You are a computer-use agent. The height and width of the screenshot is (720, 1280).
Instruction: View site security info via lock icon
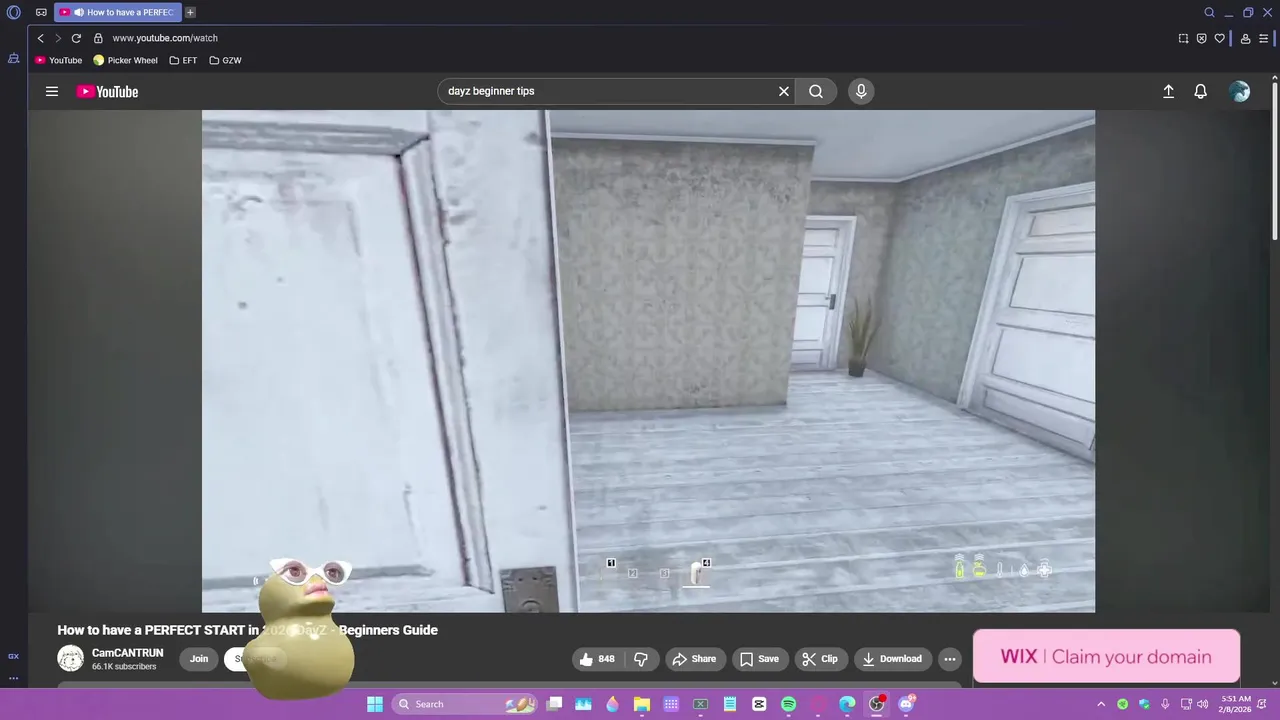(x=98, y=38)
